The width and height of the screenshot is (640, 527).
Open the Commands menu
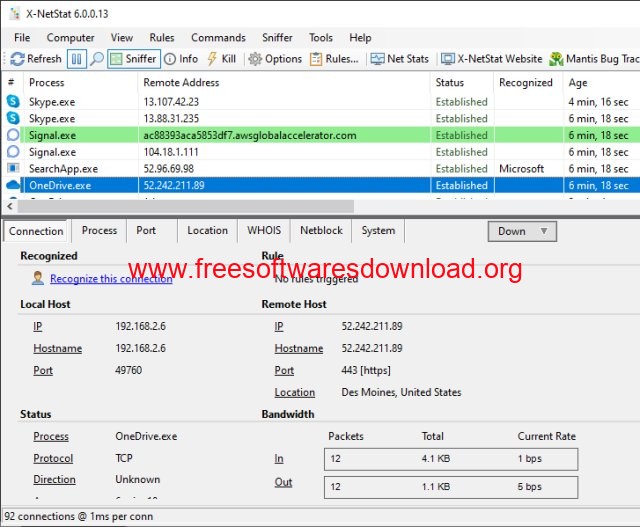coord(218,38)
